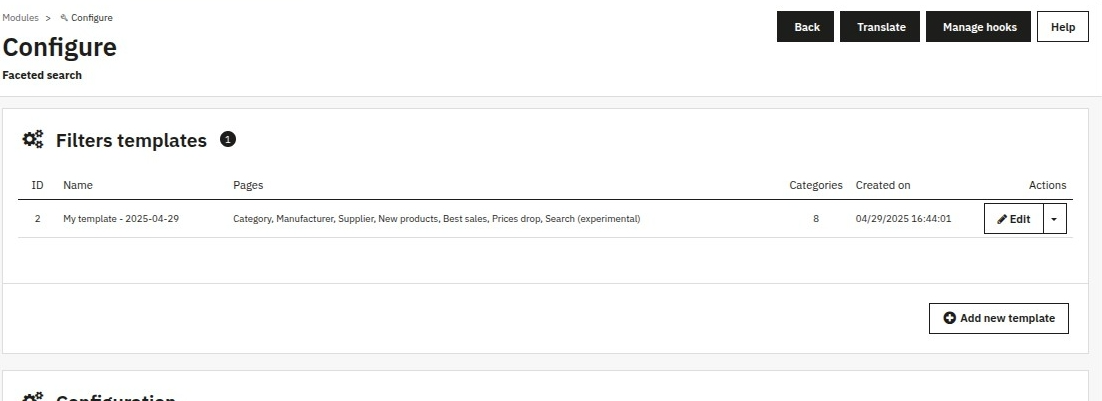Open Manage hooks
This screenshot has width=1102, height=401.
pos(978,27)
